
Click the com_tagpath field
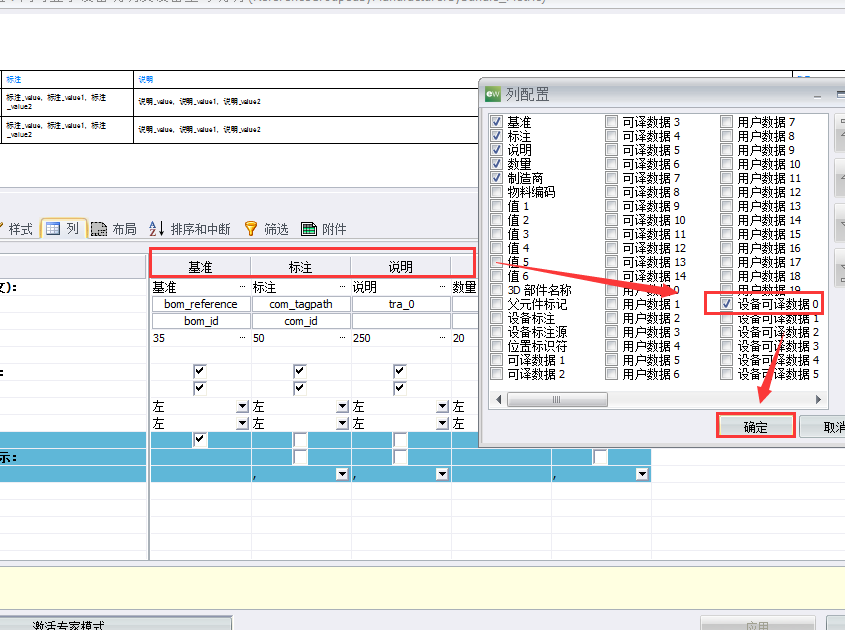[x=301, y=304]
